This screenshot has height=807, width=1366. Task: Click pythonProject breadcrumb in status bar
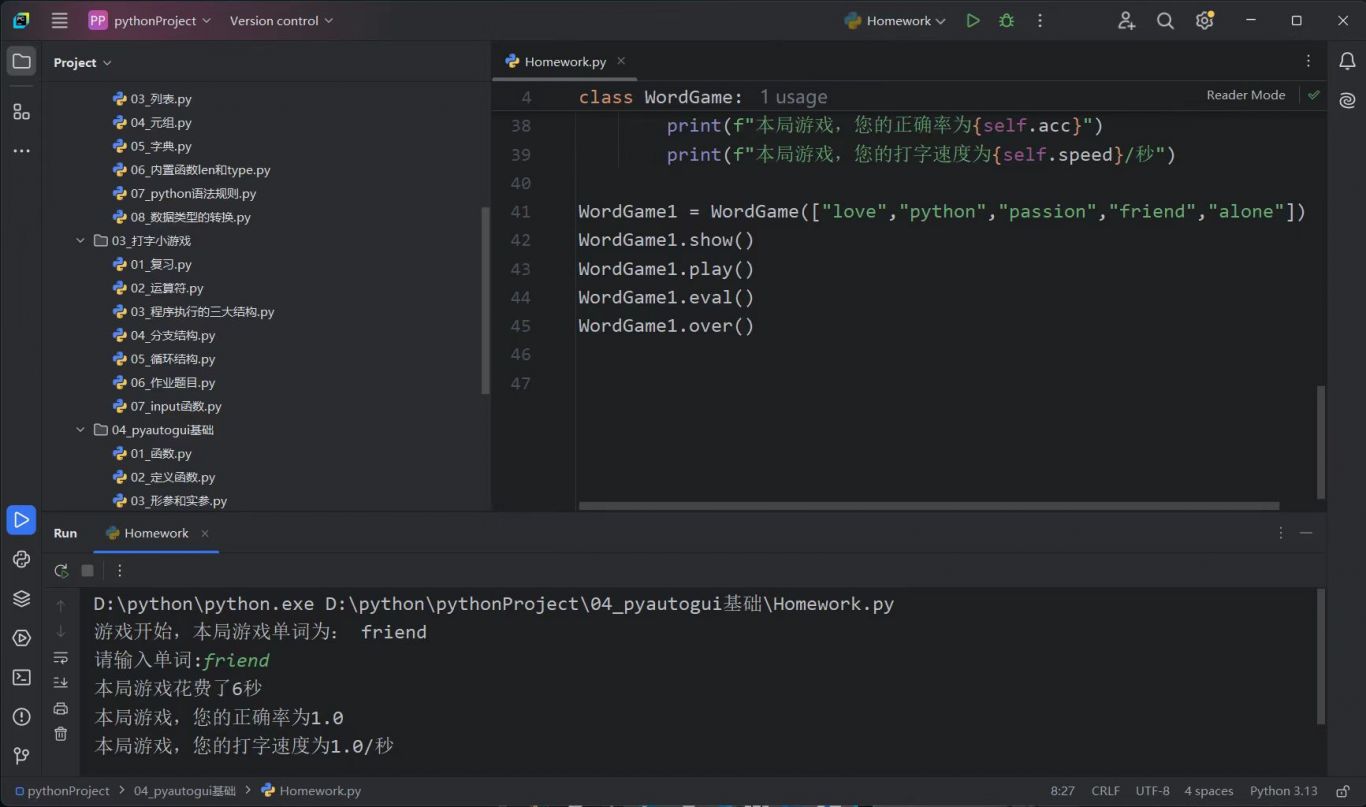(61, 790)
